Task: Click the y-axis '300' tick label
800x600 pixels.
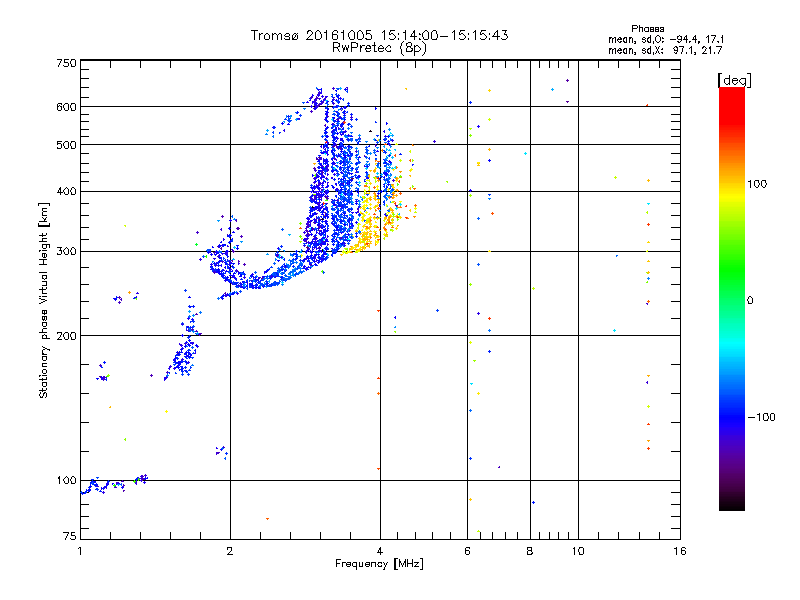Action: pos(66,252)
